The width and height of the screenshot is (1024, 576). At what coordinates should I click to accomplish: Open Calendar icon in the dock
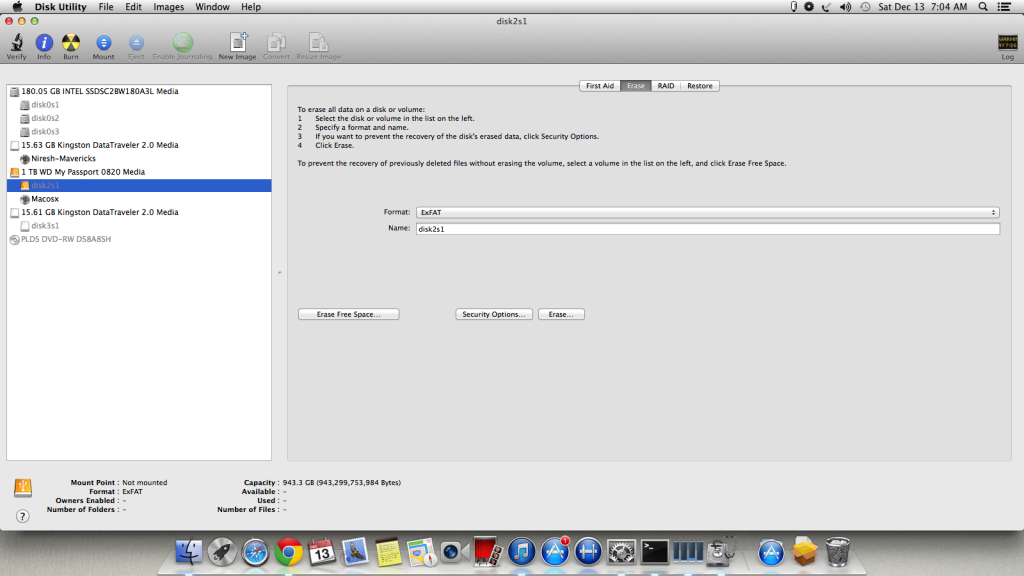[322, 552]
